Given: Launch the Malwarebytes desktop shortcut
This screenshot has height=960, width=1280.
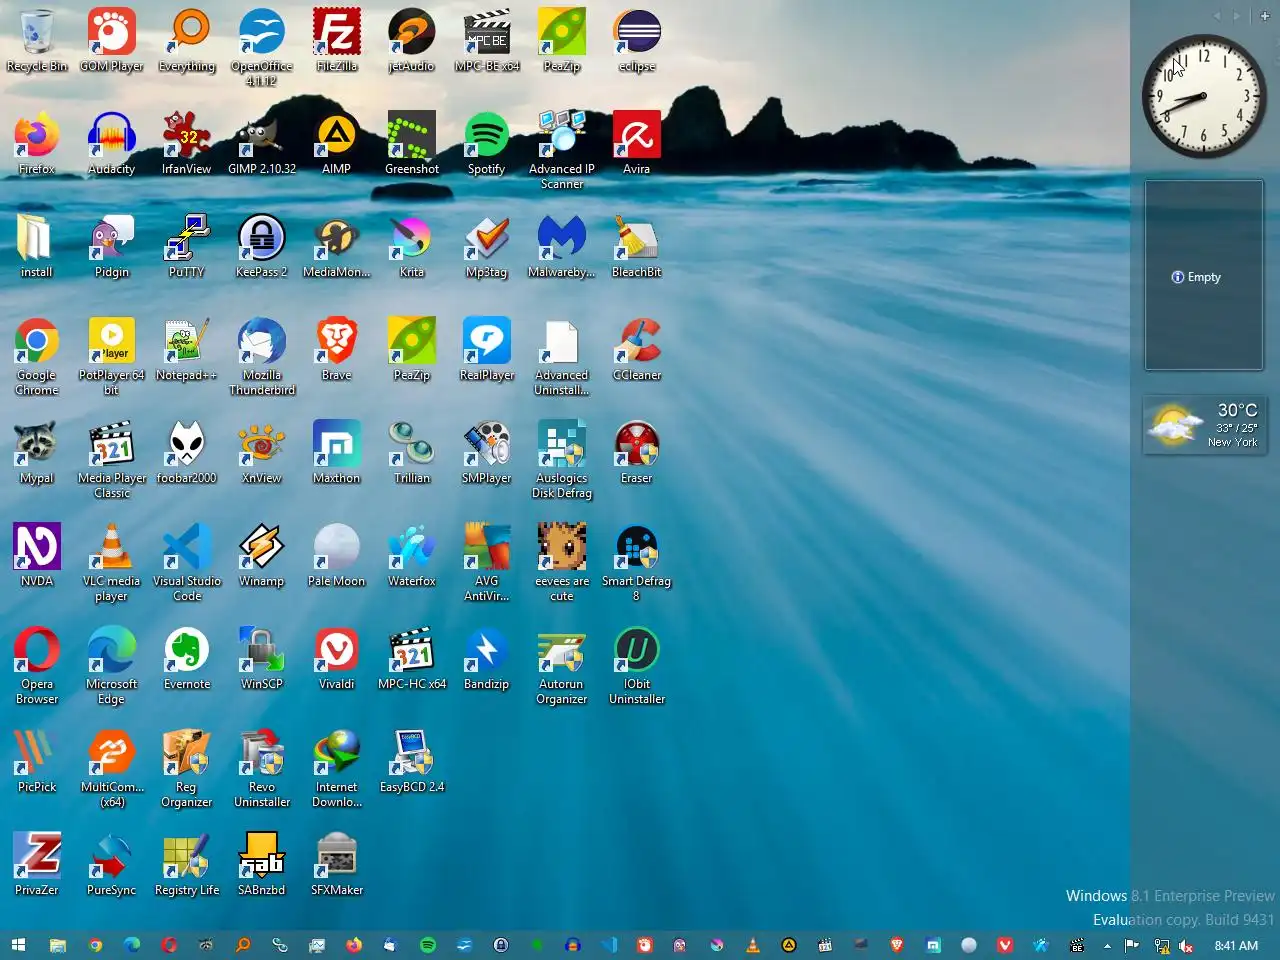Looking at the screenshot, I should [x=562, y=247].
